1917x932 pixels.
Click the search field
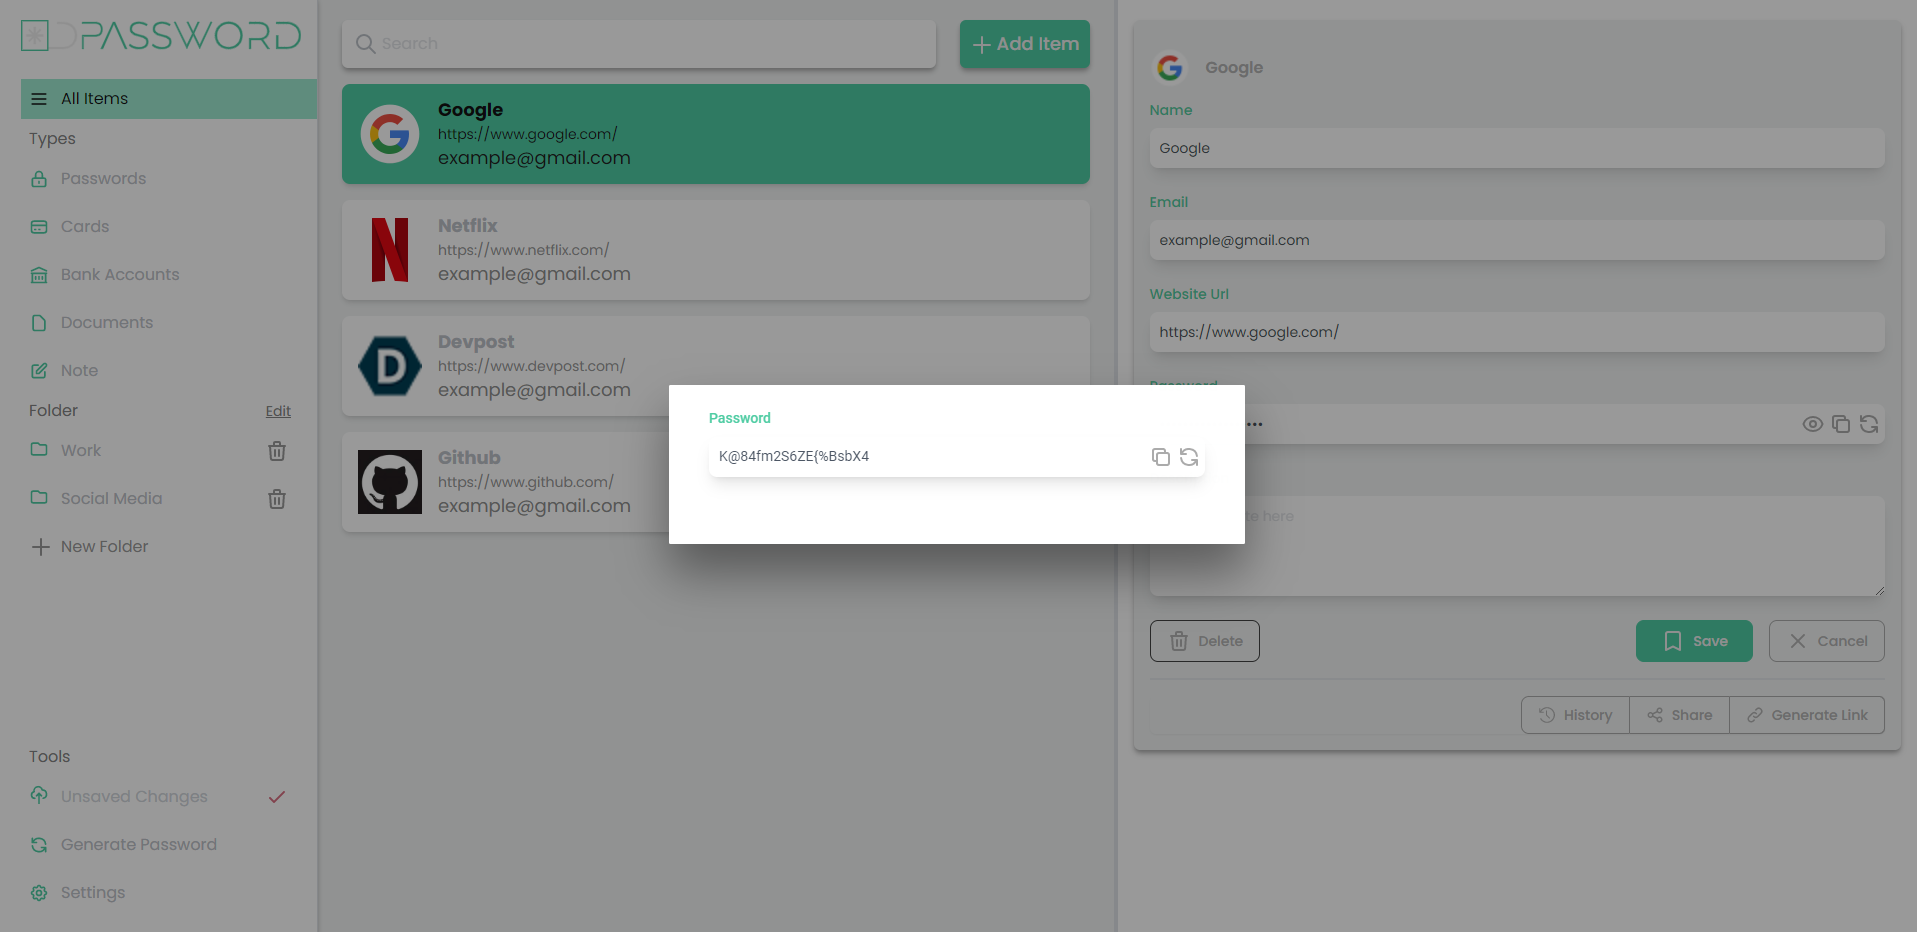click(639, 44)
